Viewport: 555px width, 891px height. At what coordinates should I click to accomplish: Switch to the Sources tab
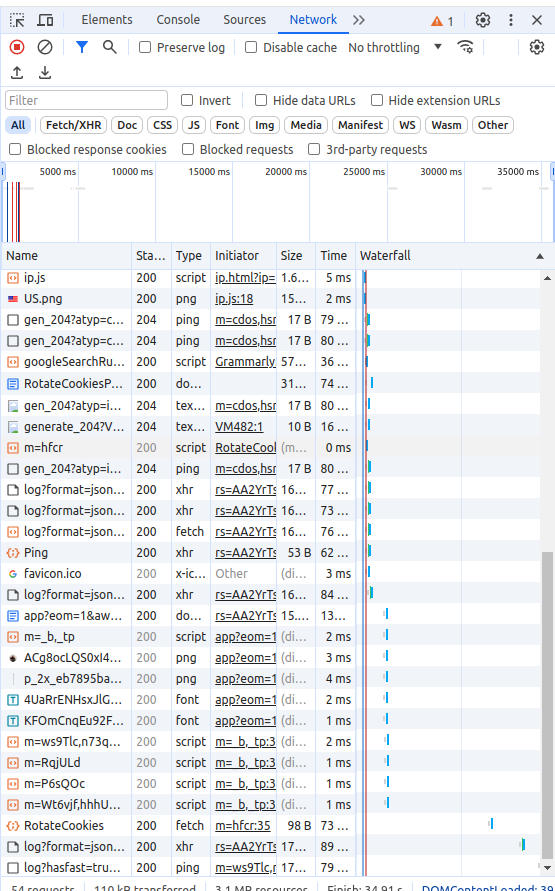click(244, 20)
